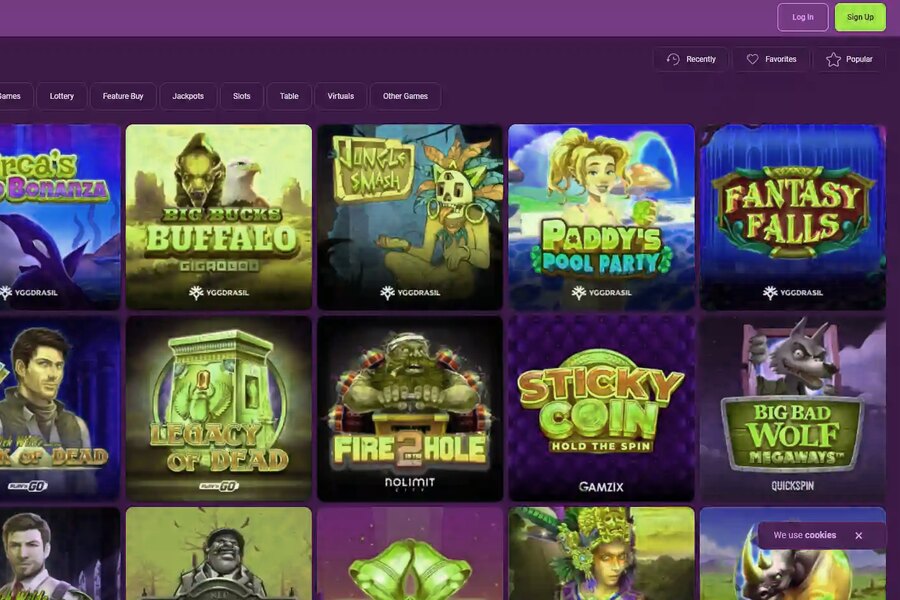Open Jungle Smash game tile
The image size is (900, 600).
(410, 217)
